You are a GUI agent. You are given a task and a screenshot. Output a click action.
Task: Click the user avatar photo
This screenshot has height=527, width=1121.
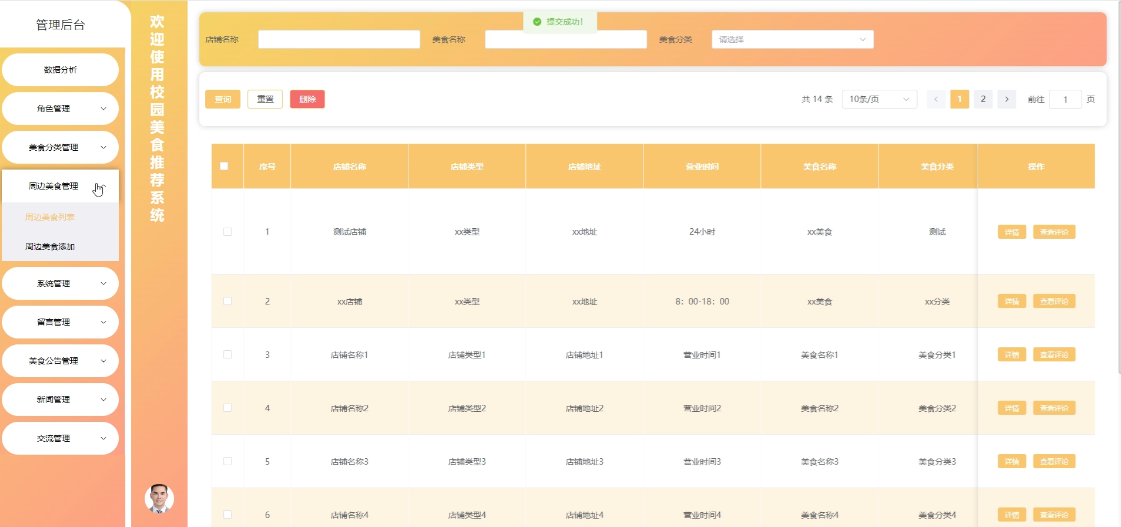159,498
